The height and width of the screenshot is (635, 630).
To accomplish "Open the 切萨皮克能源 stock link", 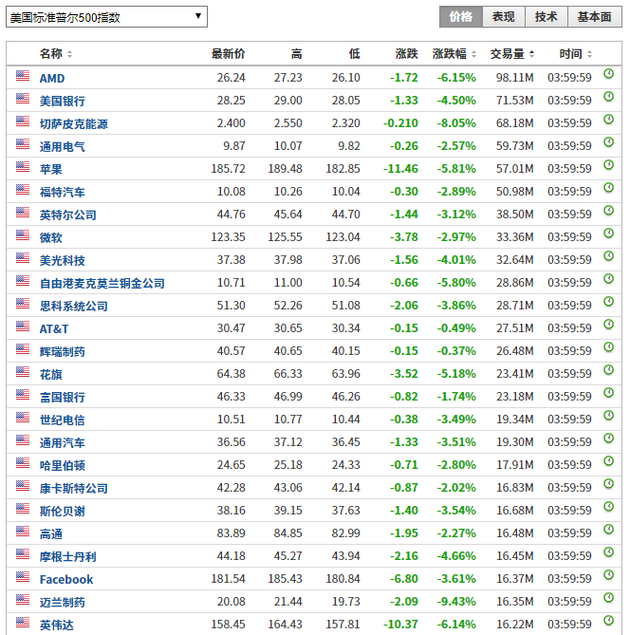I will (x=74, y=124).
